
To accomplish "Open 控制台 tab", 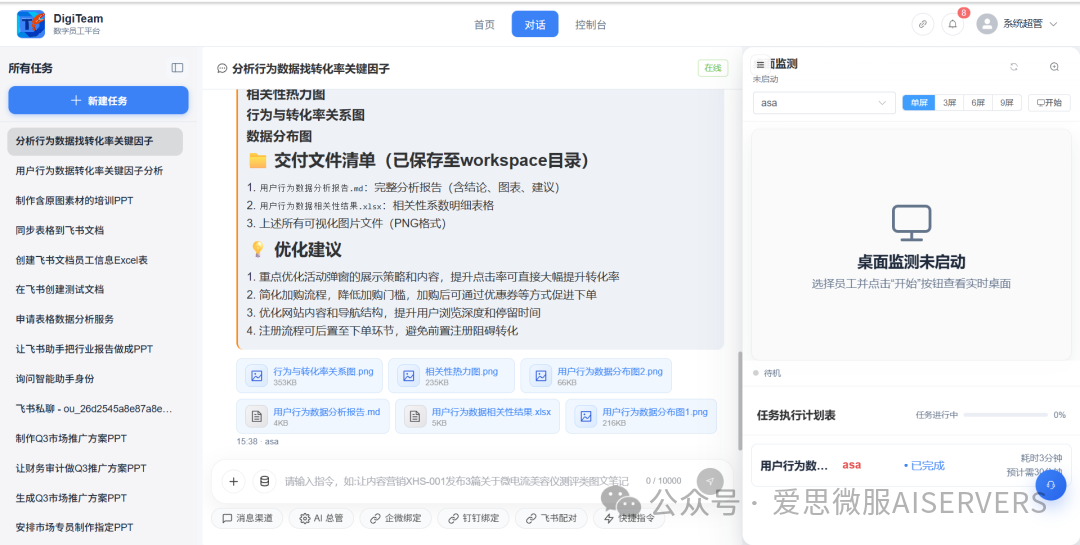I will 591,24.
